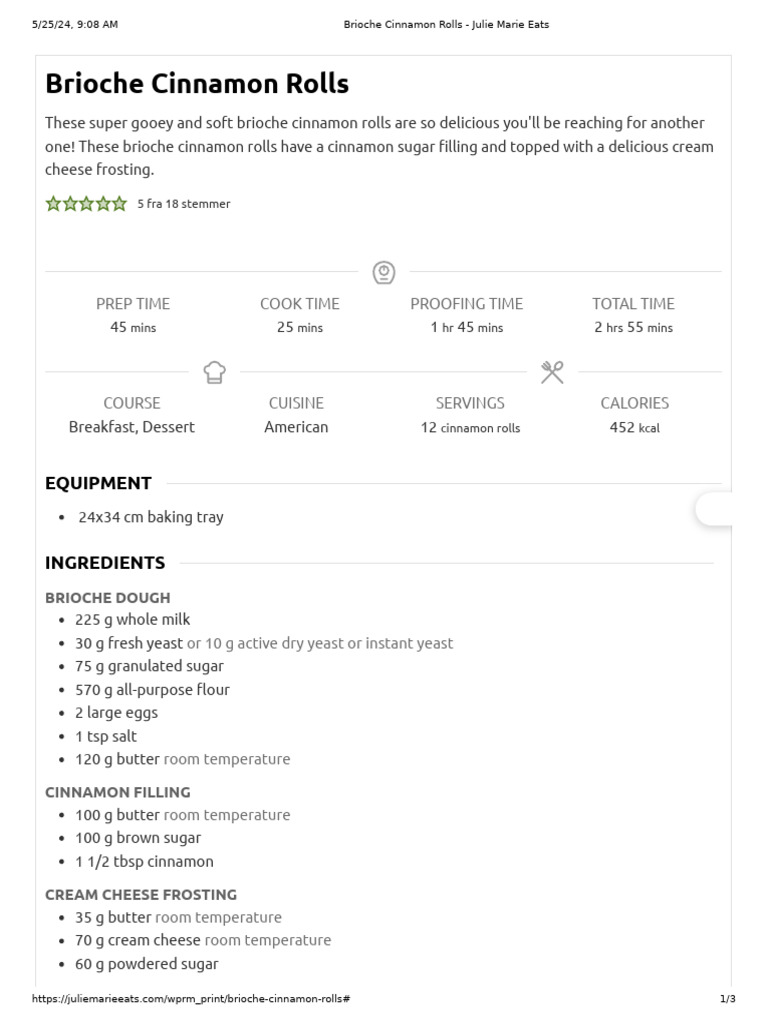Click the Ingredients section heading
The image size is (768, 1024).
click(105, 563)
